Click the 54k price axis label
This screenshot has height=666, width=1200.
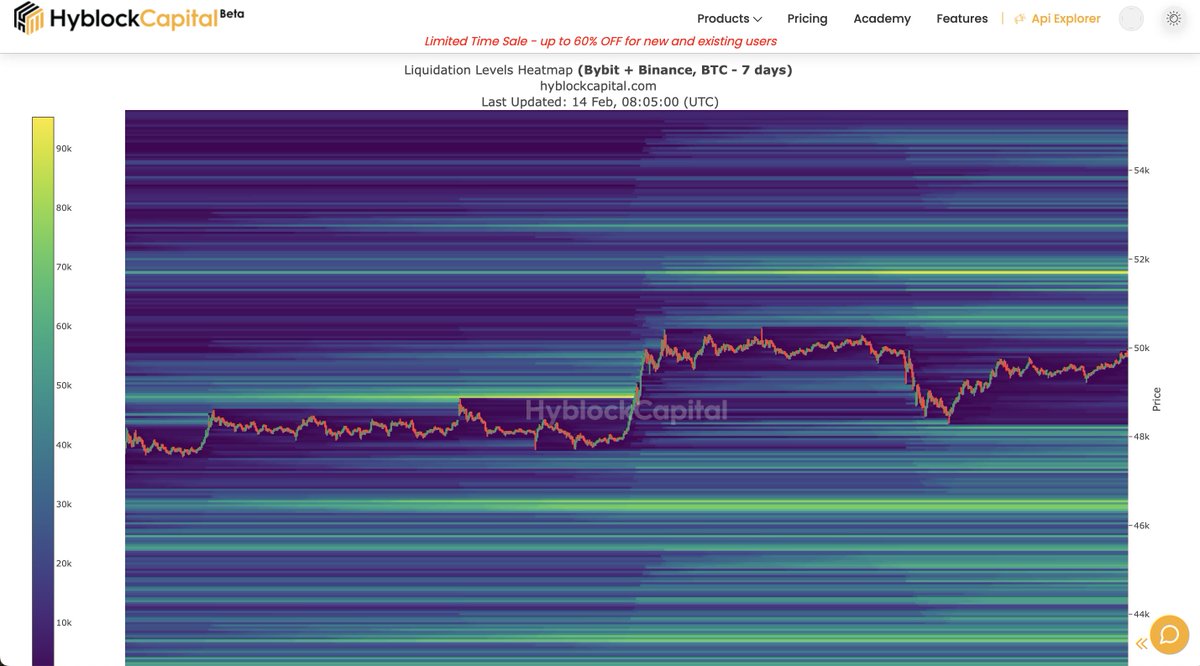(x=1141, y=171)
